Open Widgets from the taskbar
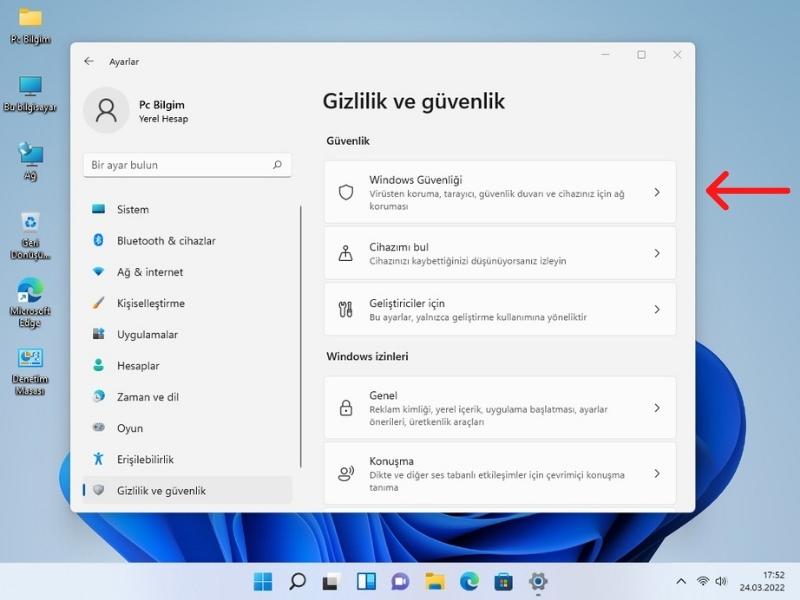Viewport: 800px width, 600px height. click(366, 581)
